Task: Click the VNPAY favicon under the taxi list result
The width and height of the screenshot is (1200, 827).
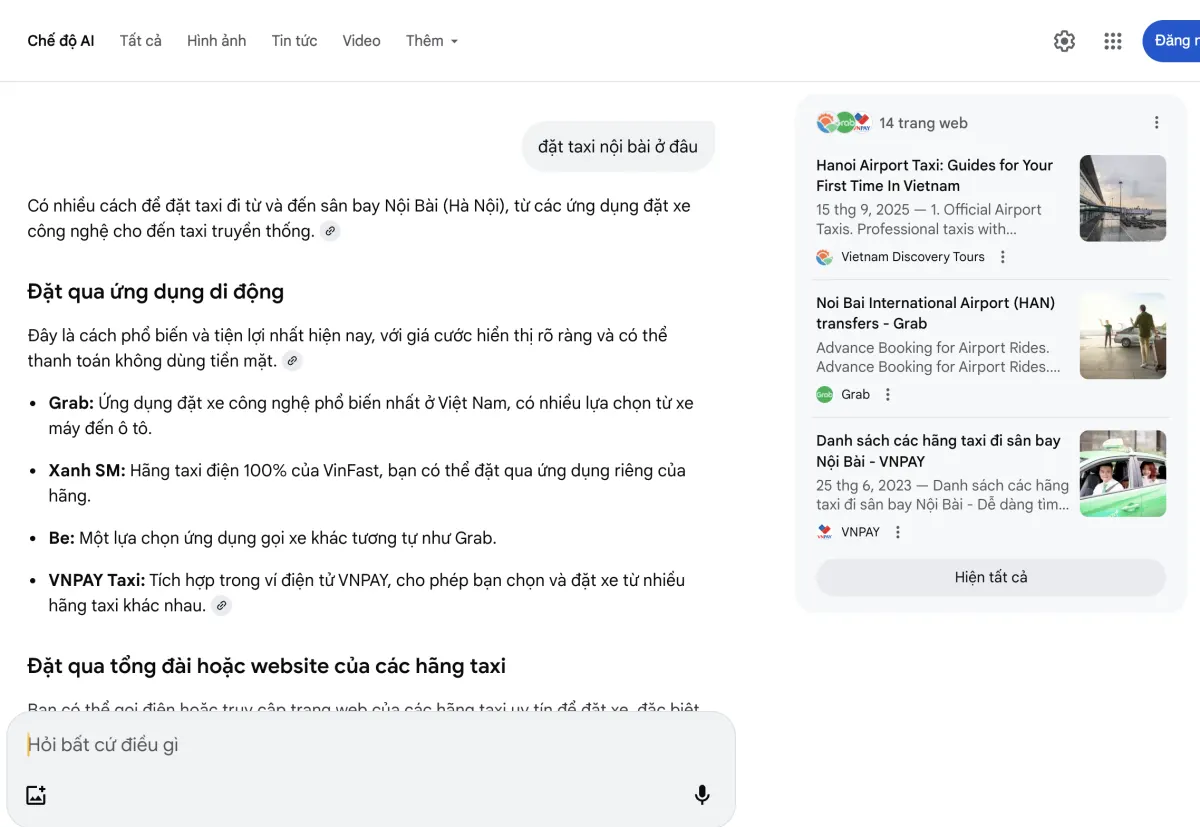Action: (824, 533)
